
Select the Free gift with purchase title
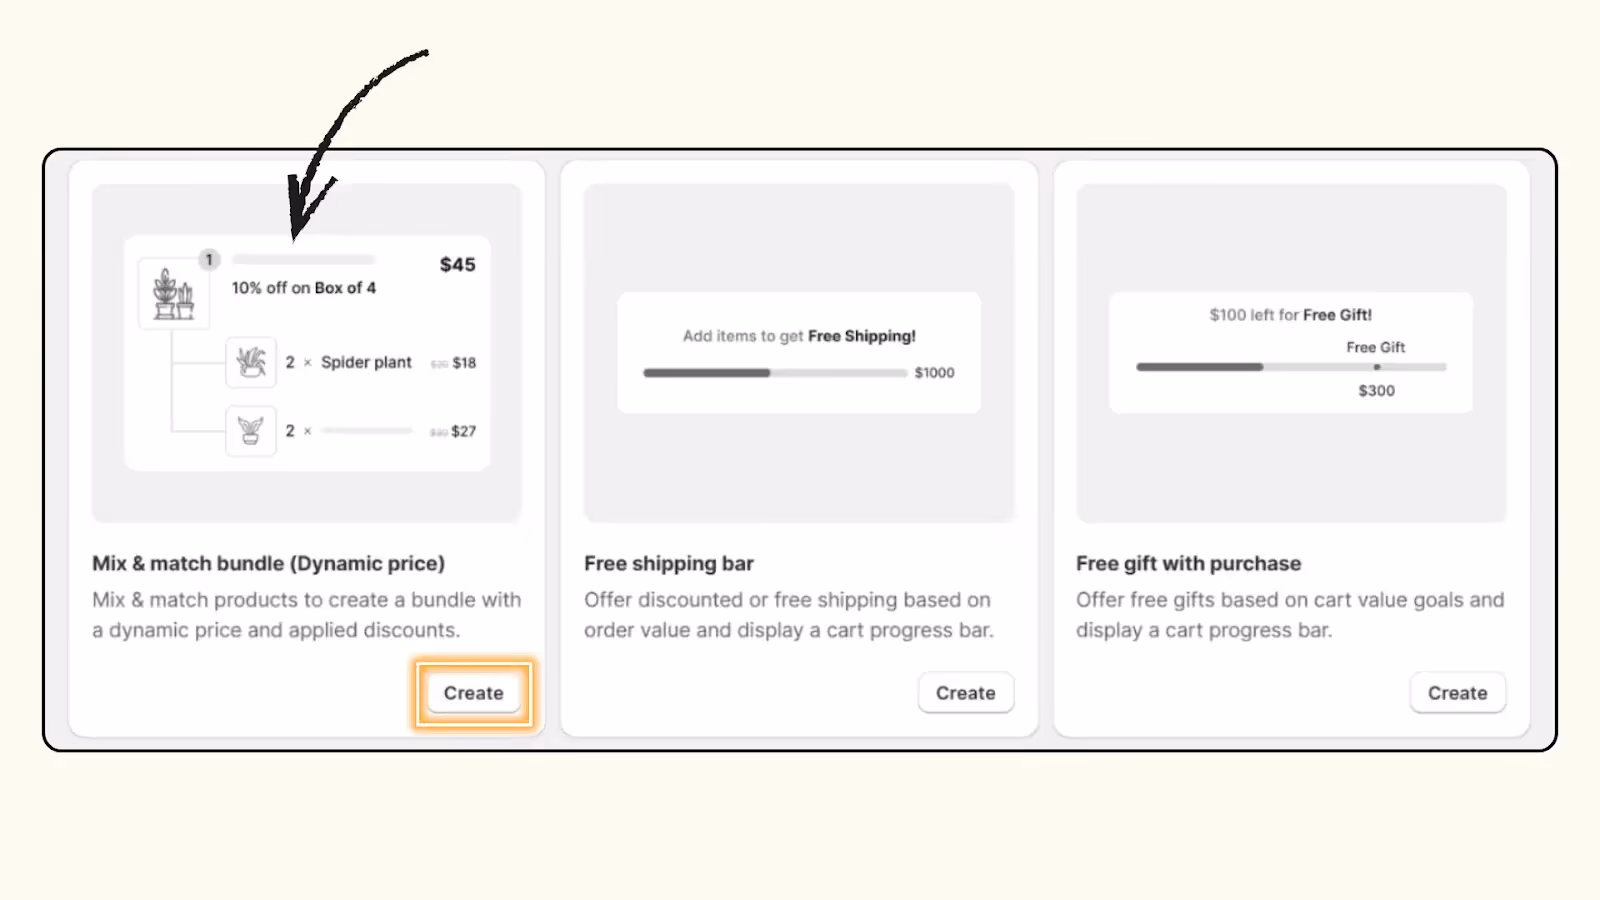tap(1188, 563)
